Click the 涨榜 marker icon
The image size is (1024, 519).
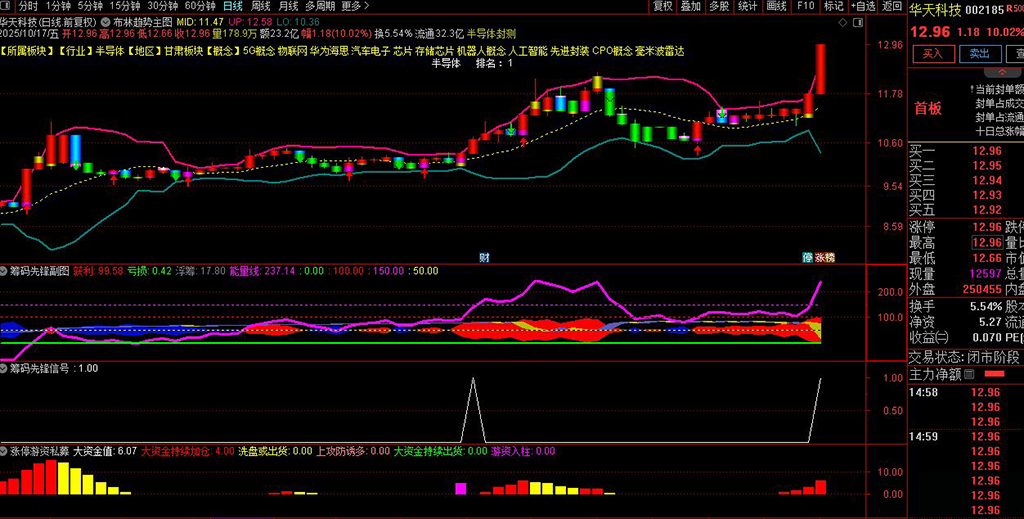tap(825, 257)
